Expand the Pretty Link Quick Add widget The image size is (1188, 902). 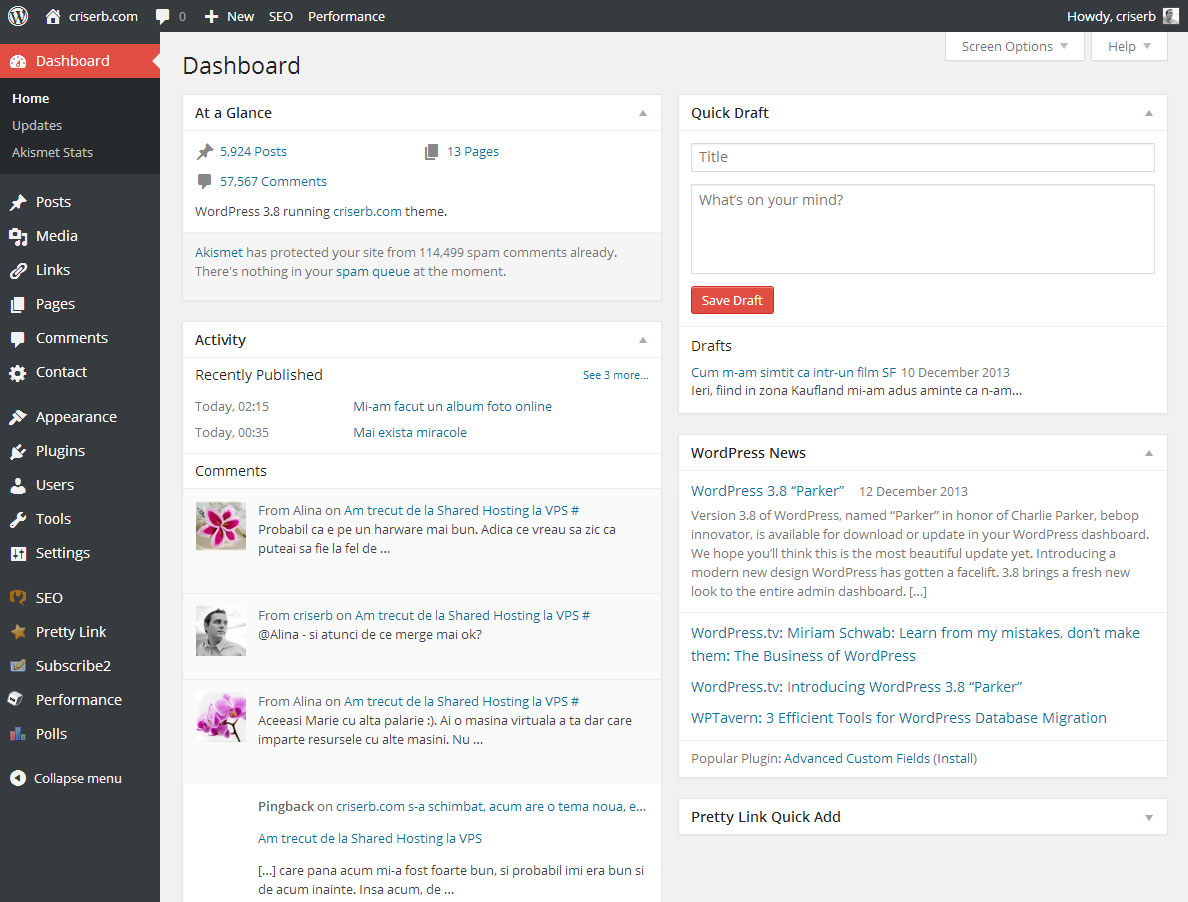pos(1149,817)
